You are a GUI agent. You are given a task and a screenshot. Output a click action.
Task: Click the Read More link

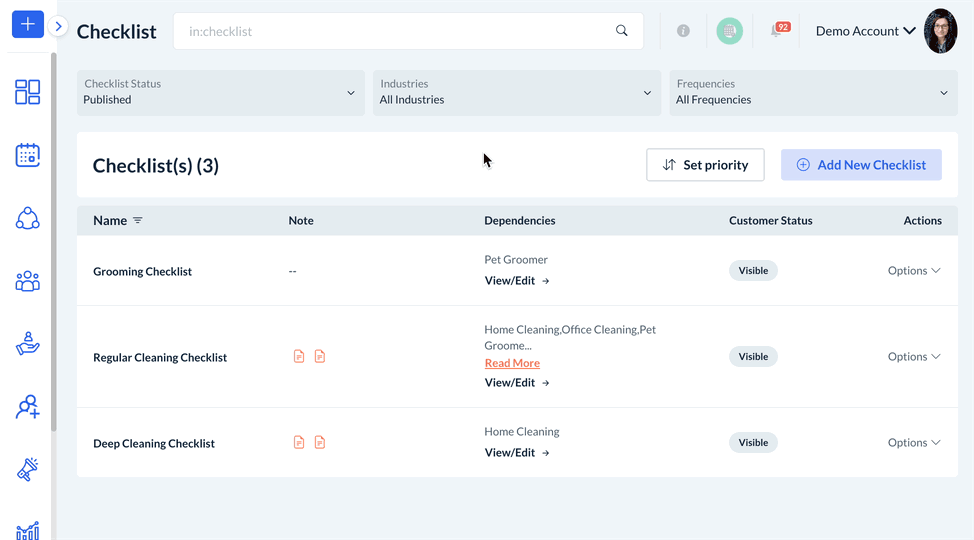click(x=512, y=364)
